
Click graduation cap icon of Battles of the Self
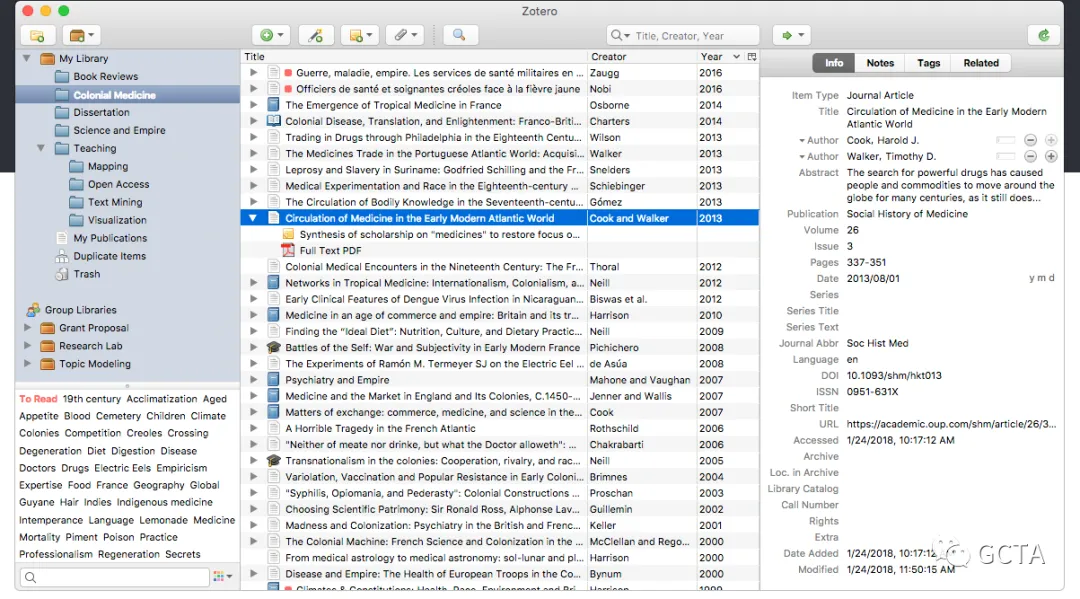coord(273,348)
